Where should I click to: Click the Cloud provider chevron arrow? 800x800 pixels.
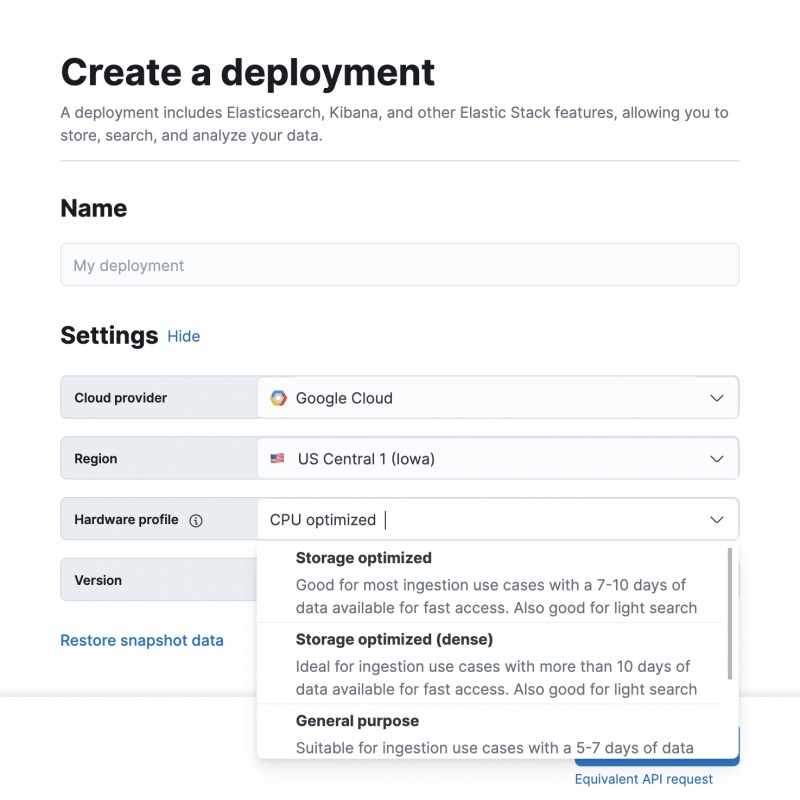click(716, 398)
